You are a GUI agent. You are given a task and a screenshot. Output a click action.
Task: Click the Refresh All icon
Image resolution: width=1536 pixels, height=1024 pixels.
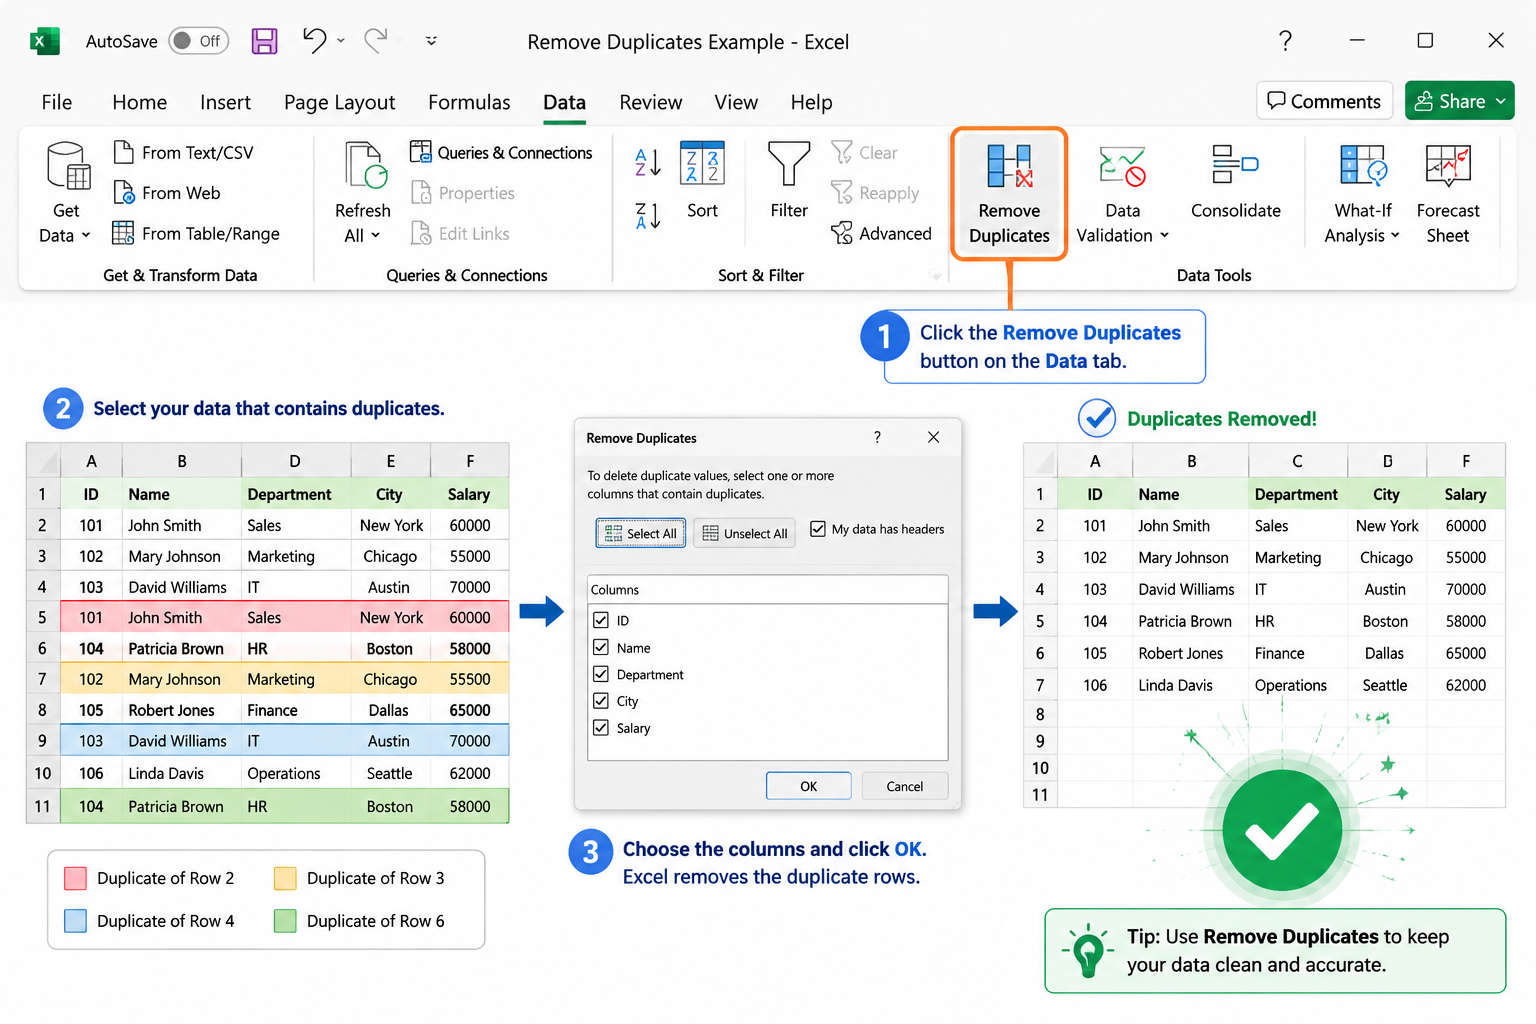click(x=365, y=165)
